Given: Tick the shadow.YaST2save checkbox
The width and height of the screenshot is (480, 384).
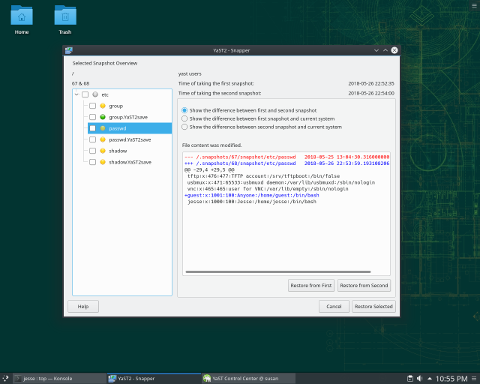Looking at the screenshot, I should 93,162.
